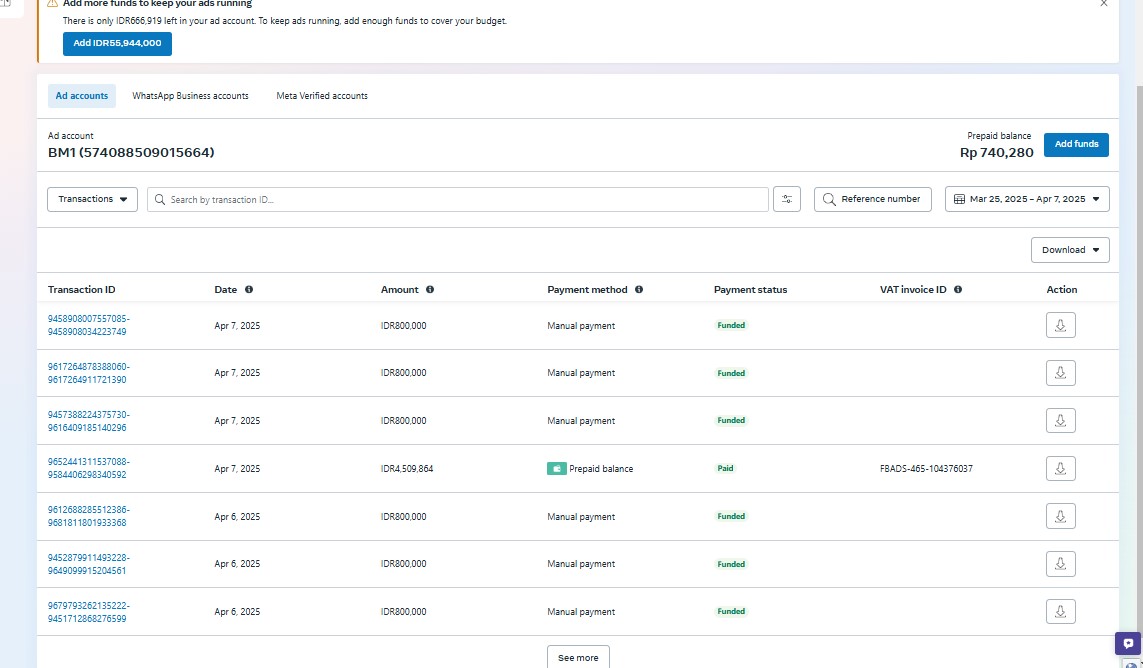
Task: Click the download icon in the last transaction row
Action: (1060, 611)
